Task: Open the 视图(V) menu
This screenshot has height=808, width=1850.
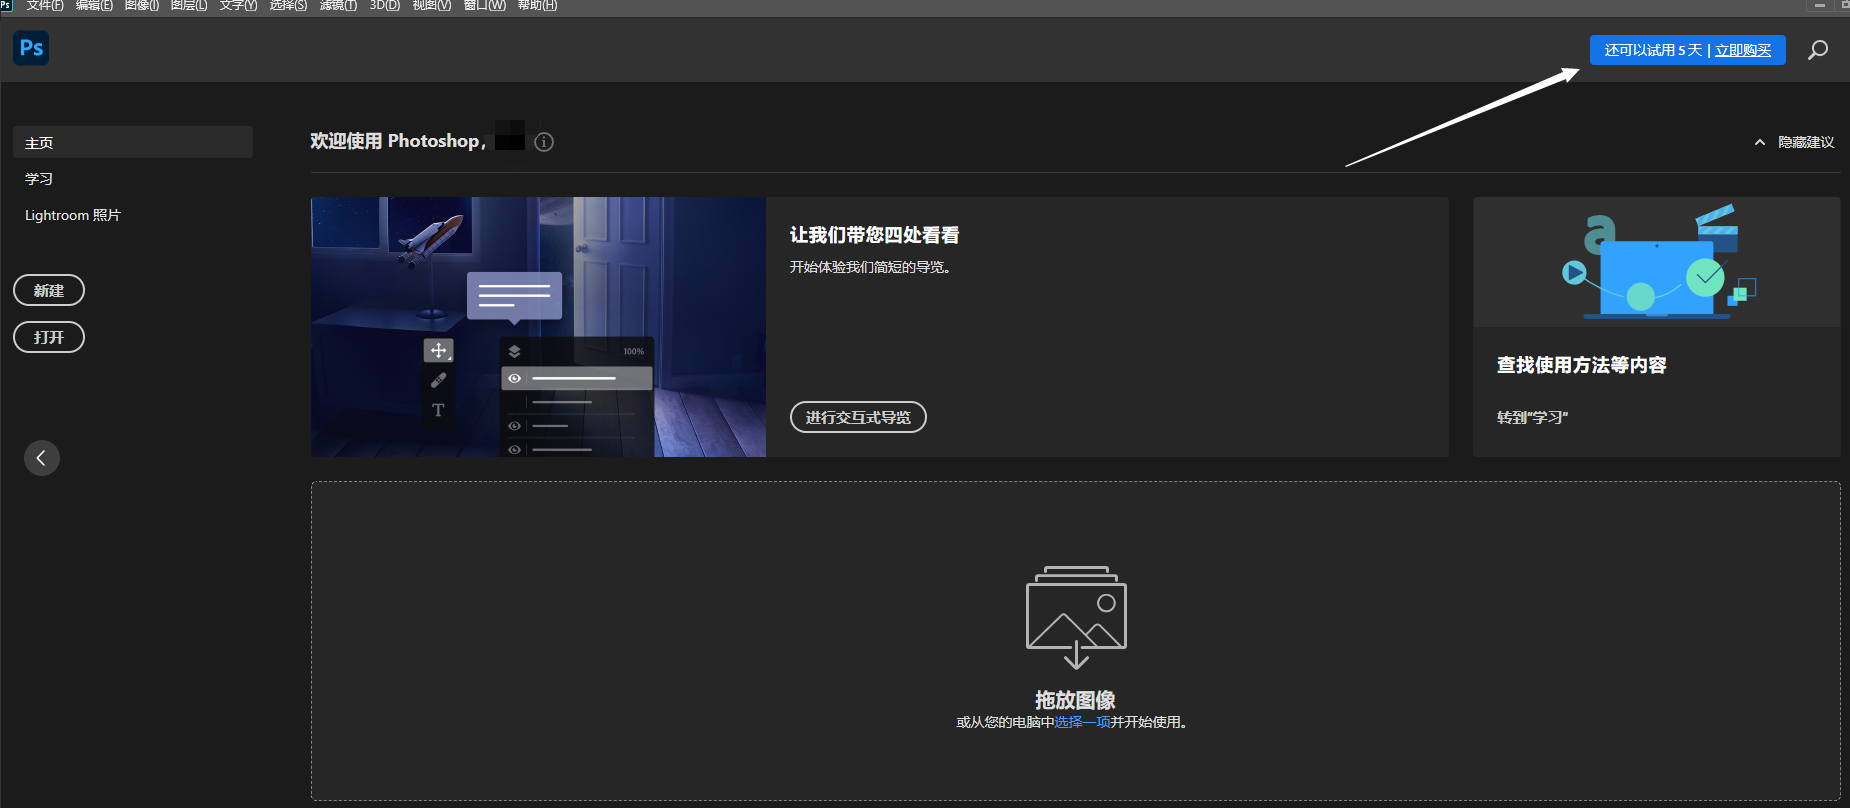Action: [432, 6]
